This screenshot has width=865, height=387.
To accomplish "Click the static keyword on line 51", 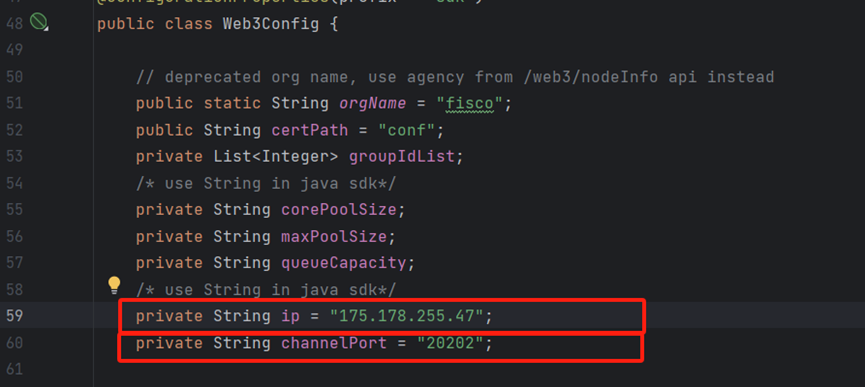I will [232, 104].
